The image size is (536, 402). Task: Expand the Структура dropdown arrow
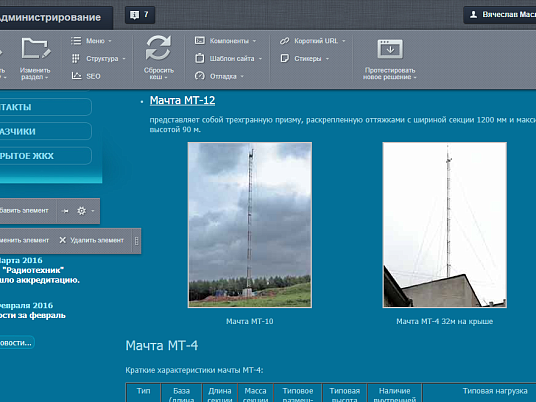click(x=124, y=59)
